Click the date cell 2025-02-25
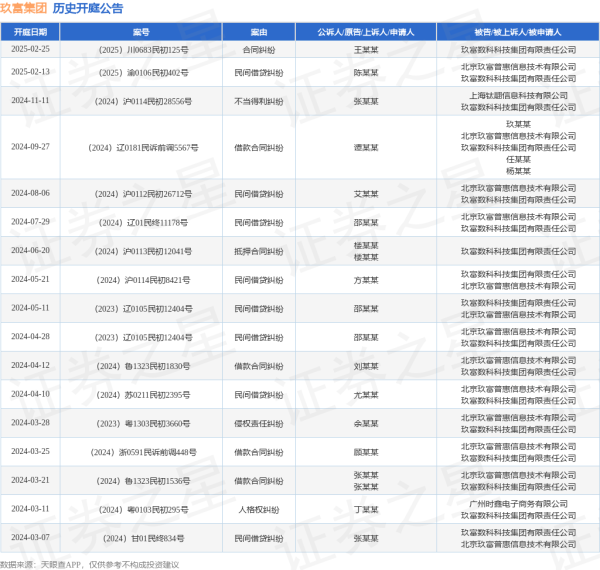The image size is (600, 570). point(30,49)
